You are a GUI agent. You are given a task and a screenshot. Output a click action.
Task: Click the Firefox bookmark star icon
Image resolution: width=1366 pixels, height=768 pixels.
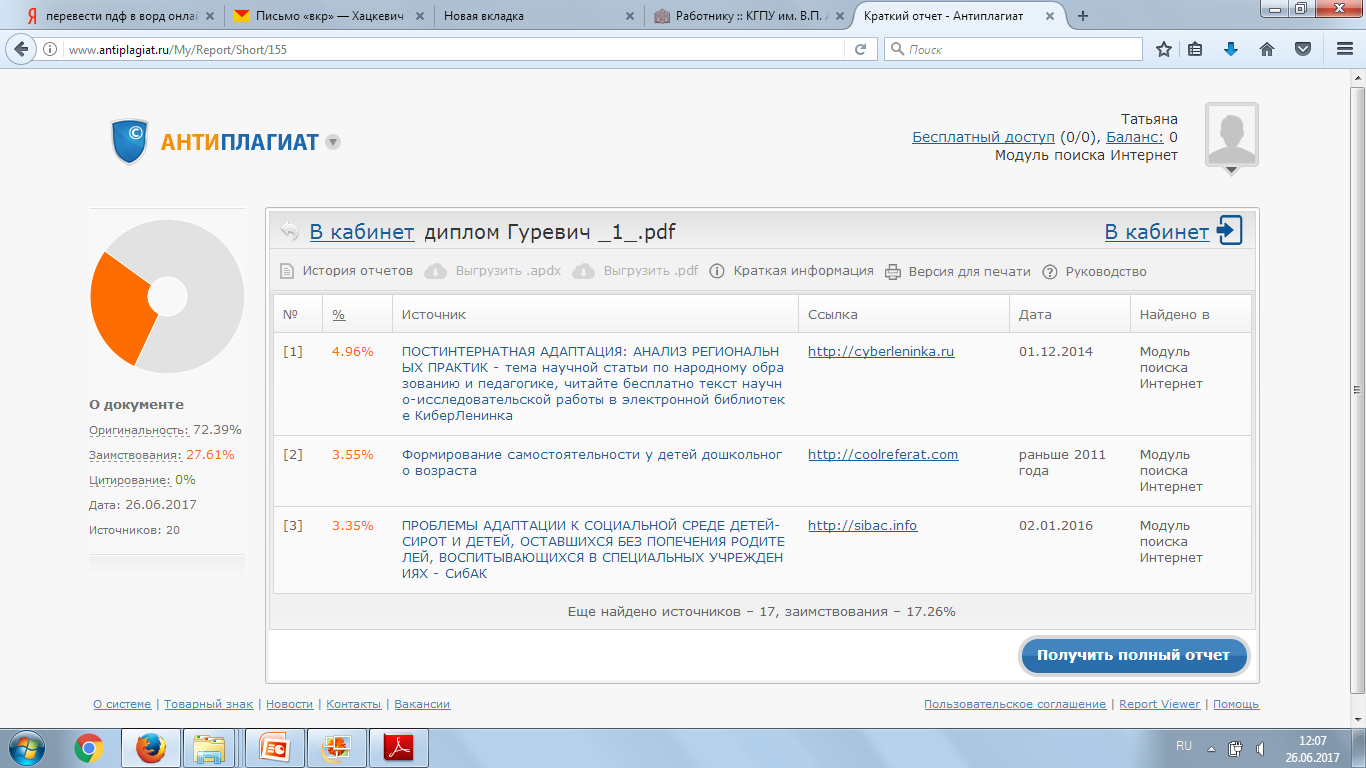point(1163,49)
